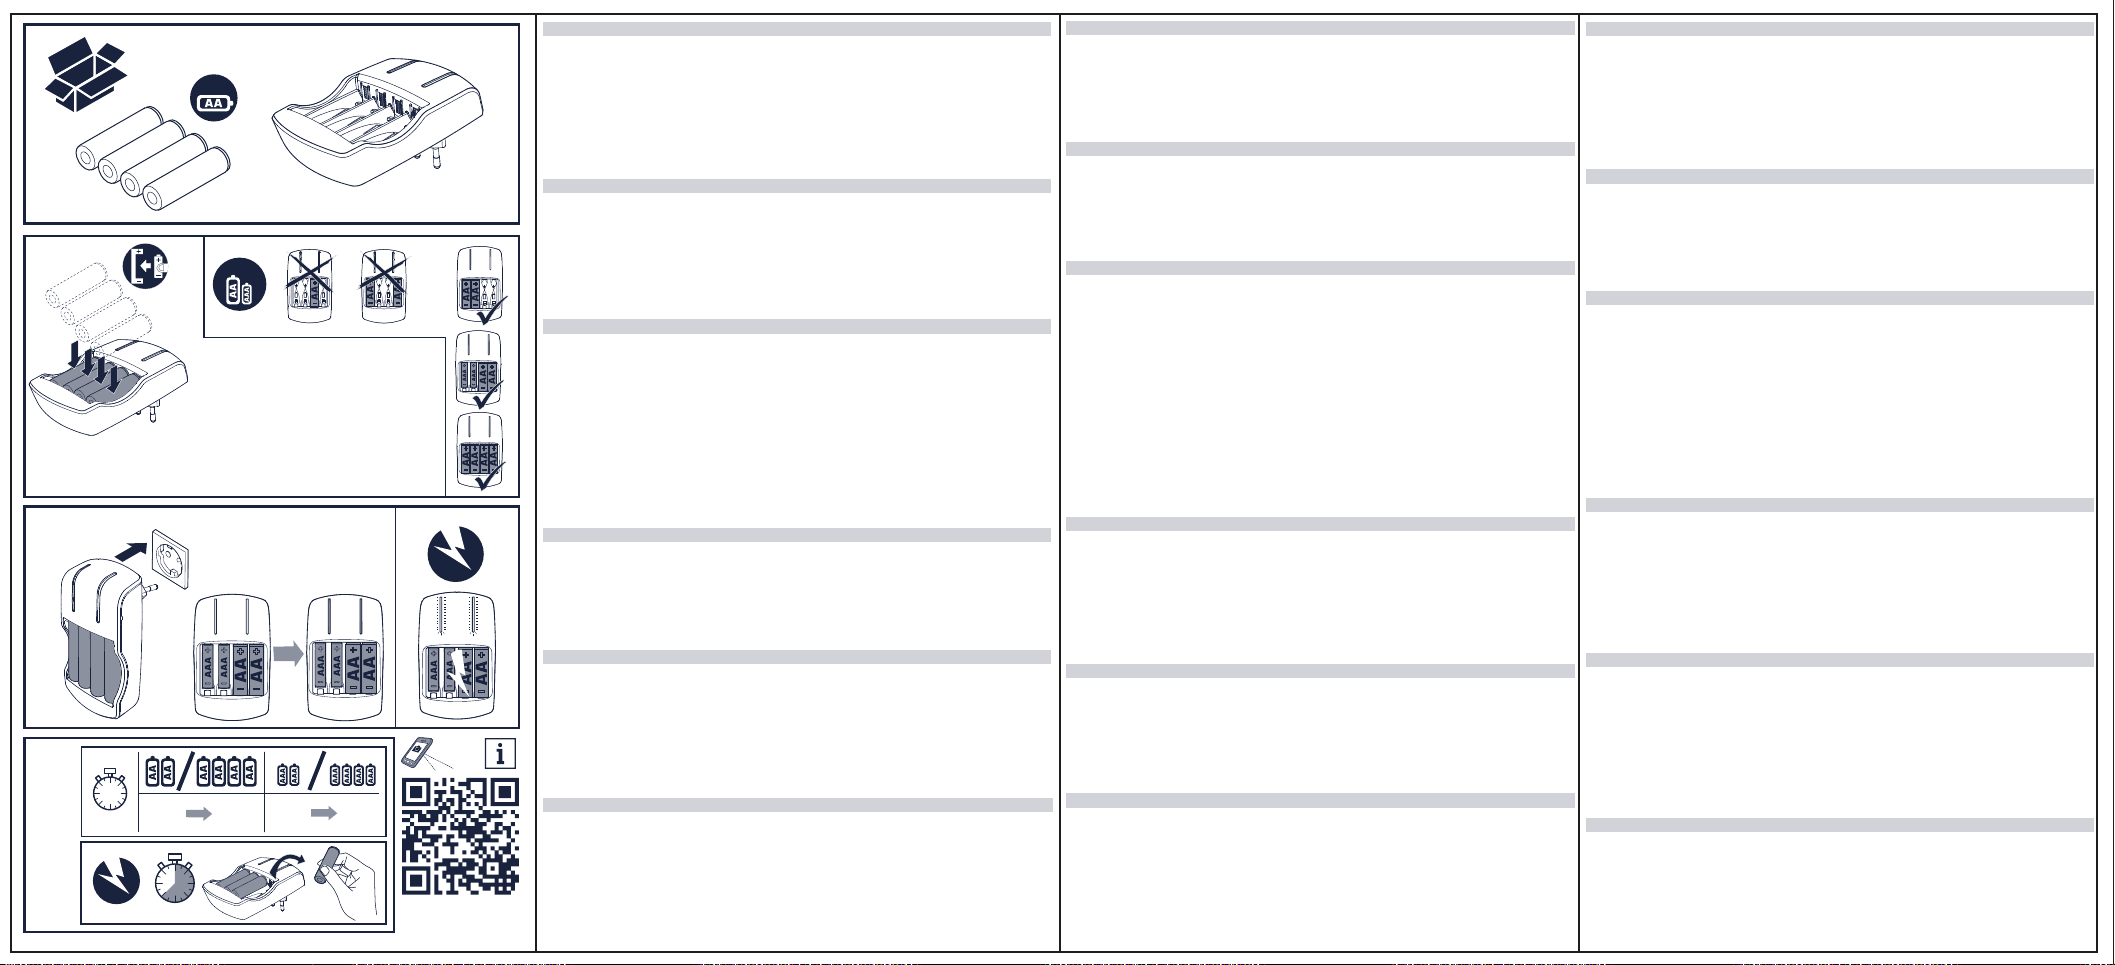Click the QR code
This screenshot has width=2115, height=965.
pos(460,836)
